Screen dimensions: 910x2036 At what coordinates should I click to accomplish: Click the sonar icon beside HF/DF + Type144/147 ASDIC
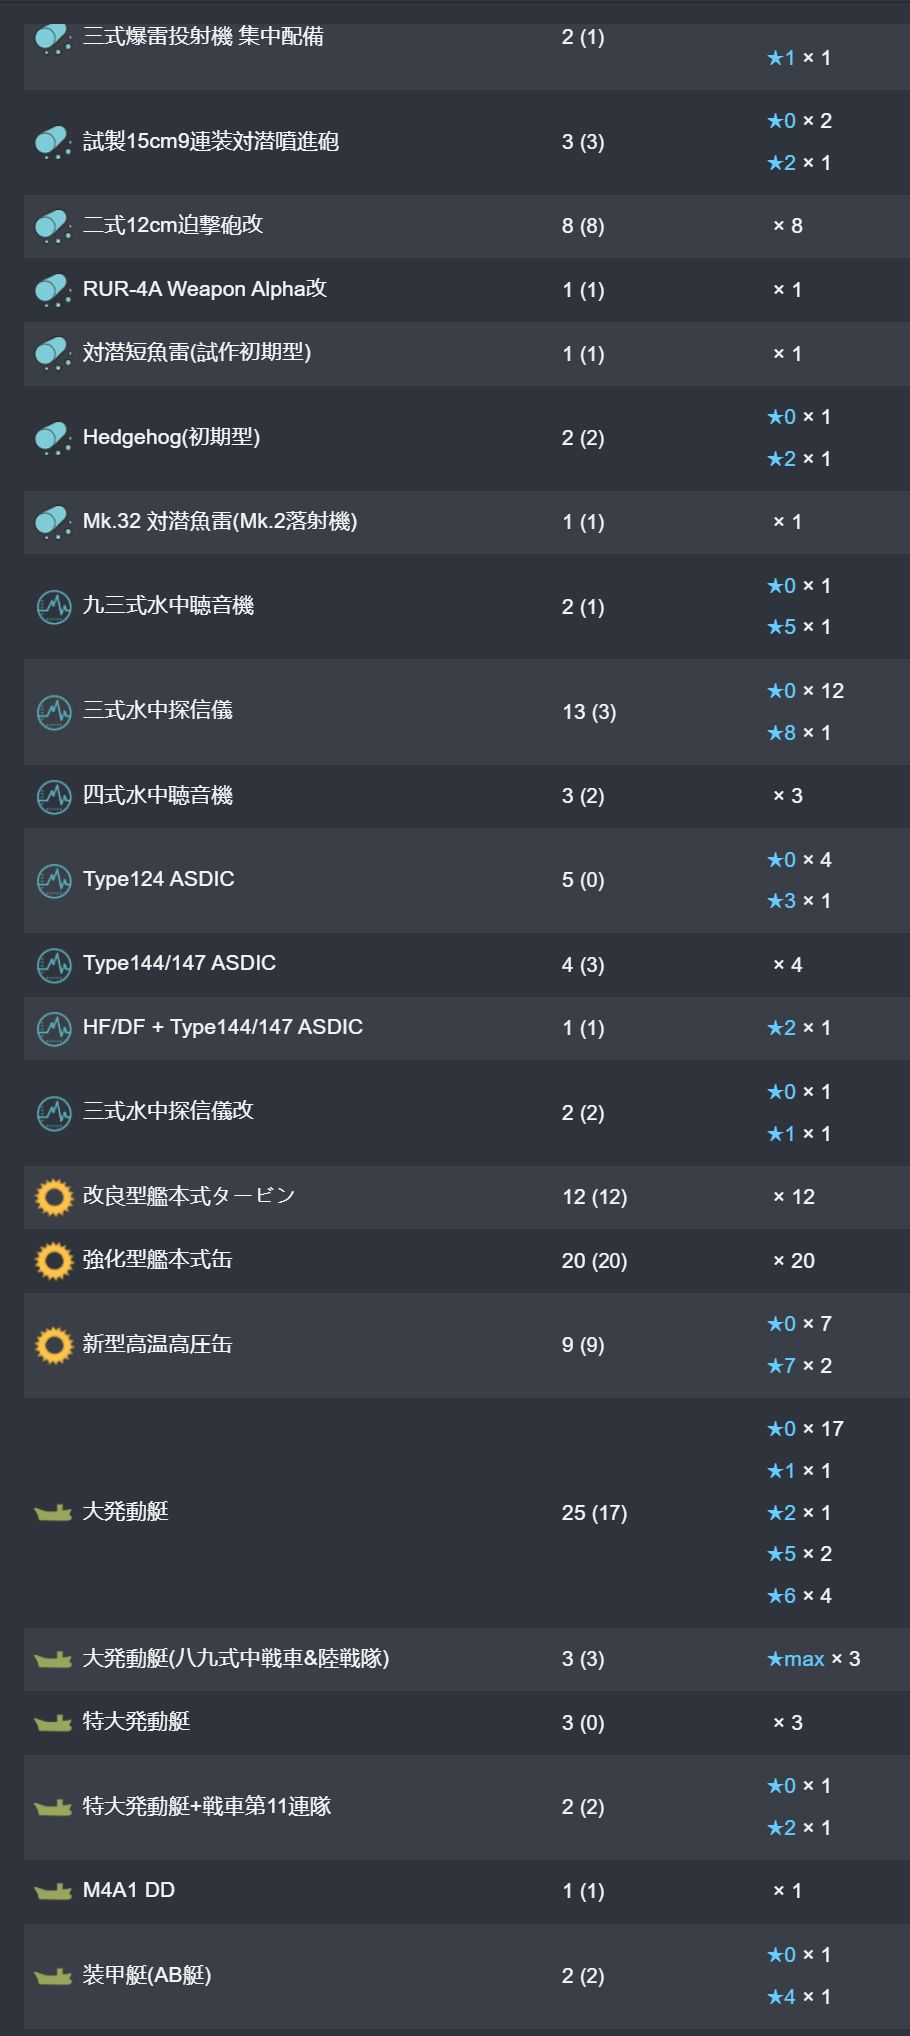tap(53, 1028)
